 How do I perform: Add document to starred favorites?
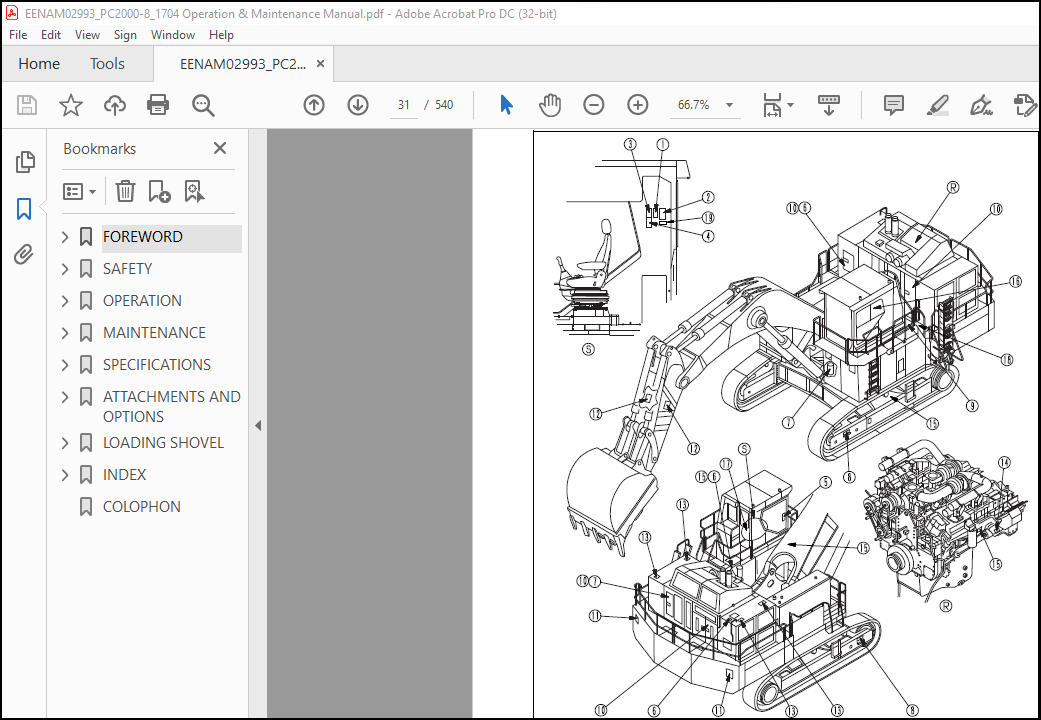click(70, 105)
